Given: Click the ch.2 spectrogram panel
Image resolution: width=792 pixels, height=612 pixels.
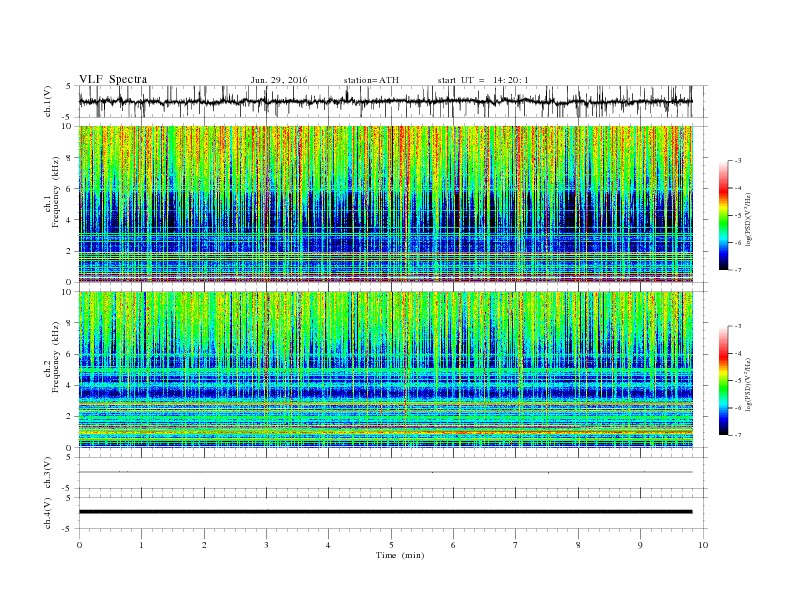Looking at the screenshot, I should pos(385,370).
